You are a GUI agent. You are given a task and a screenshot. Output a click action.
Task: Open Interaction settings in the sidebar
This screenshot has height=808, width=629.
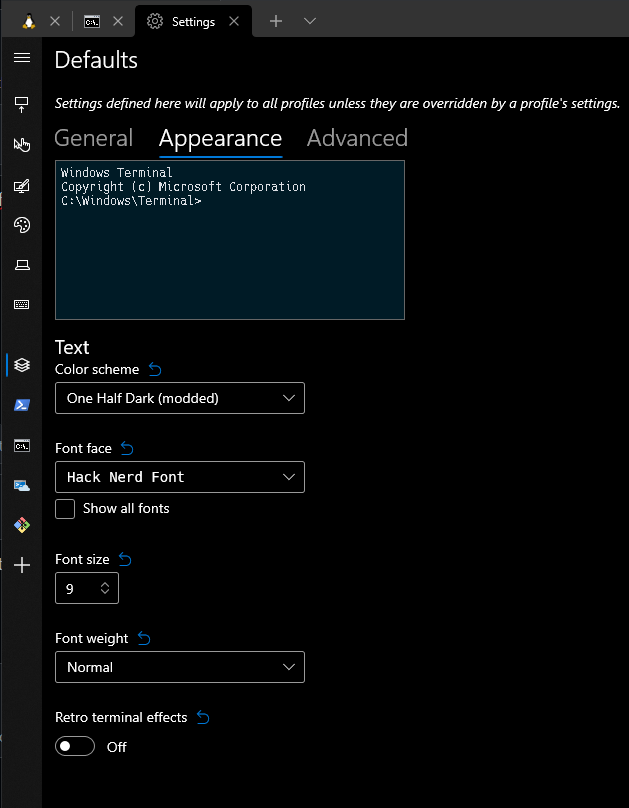pyautogui.click(x=21, y=144)
